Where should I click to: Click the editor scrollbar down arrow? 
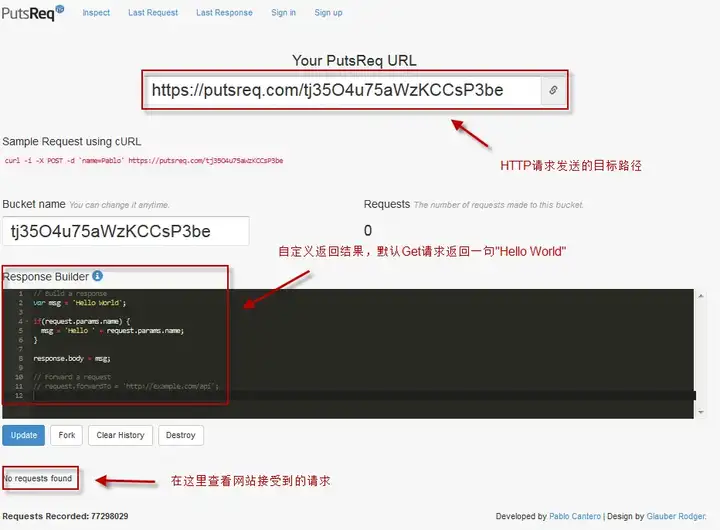(701, 412)
